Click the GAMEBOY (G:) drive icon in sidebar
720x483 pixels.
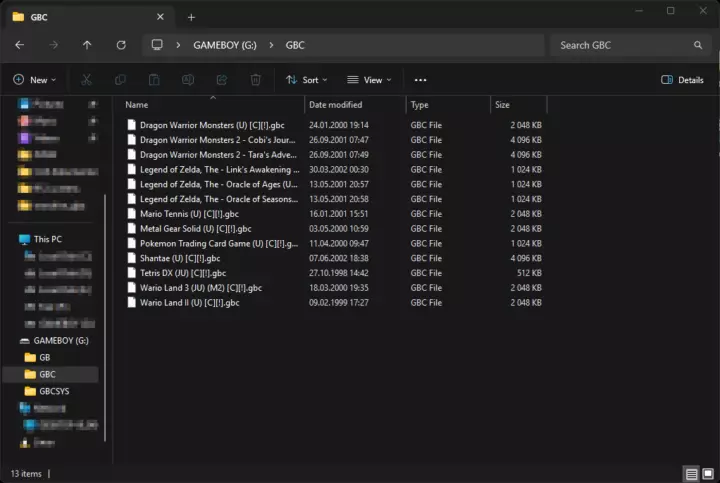pos(25,341)
